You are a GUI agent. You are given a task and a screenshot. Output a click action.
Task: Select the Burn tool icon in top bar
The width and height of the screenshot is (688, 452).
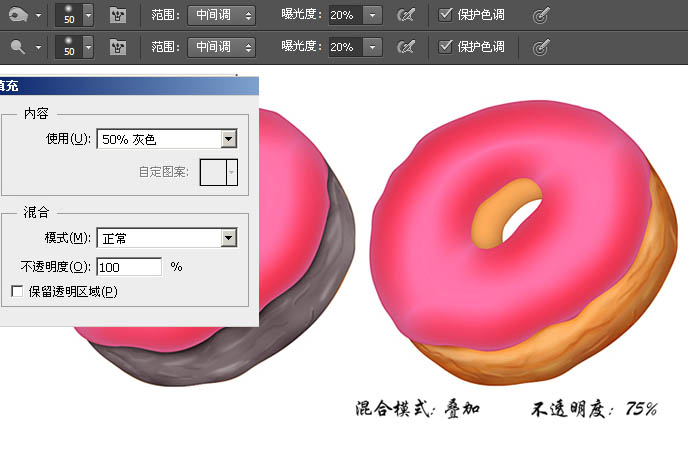tap(18, 15)
